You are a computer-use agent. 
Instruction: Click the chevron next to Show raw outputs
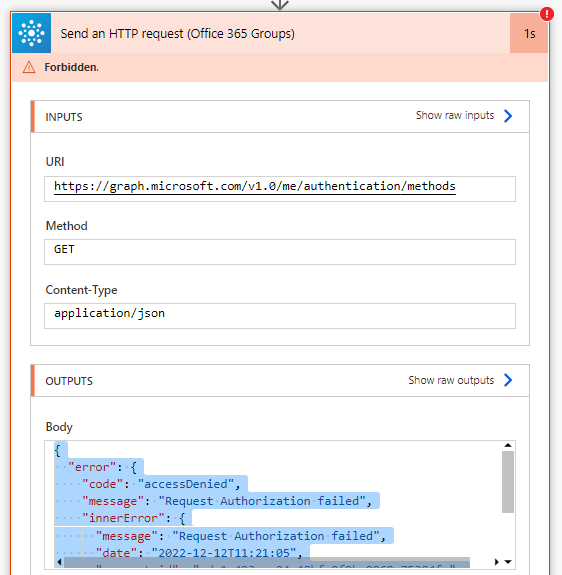[508, 380]
